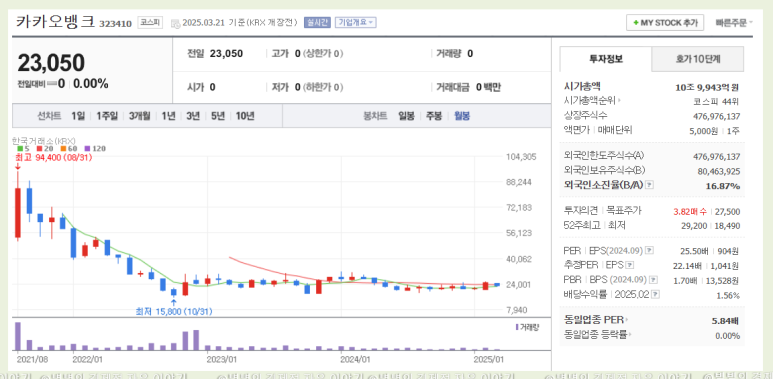
Task: Click the 카카오뱅크 stock title
Action: point(55,22)
